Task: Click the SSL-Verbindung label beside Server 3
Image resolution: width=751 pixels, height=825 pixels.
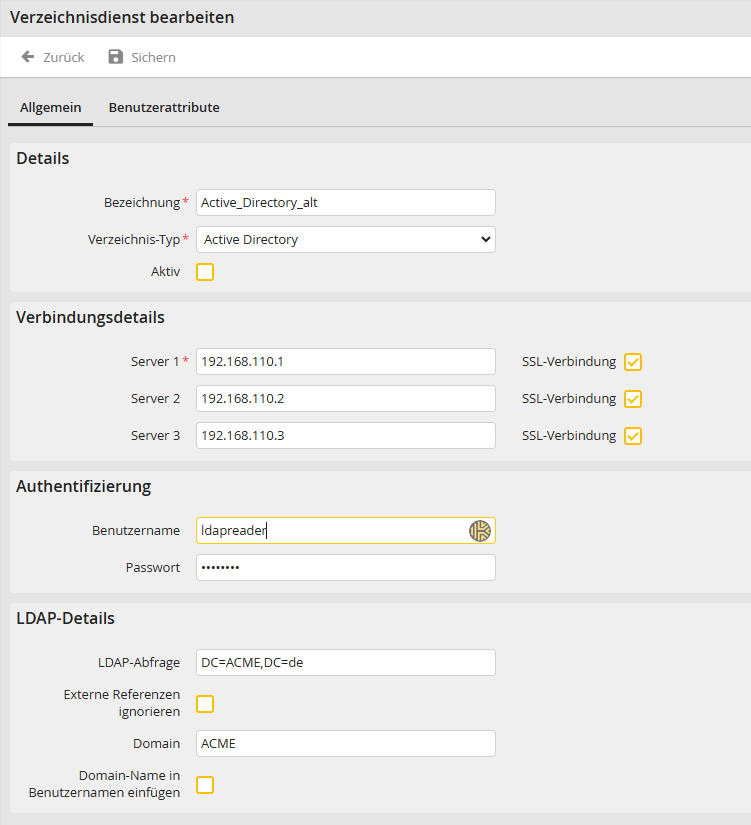Action: (x=569, y=435)
